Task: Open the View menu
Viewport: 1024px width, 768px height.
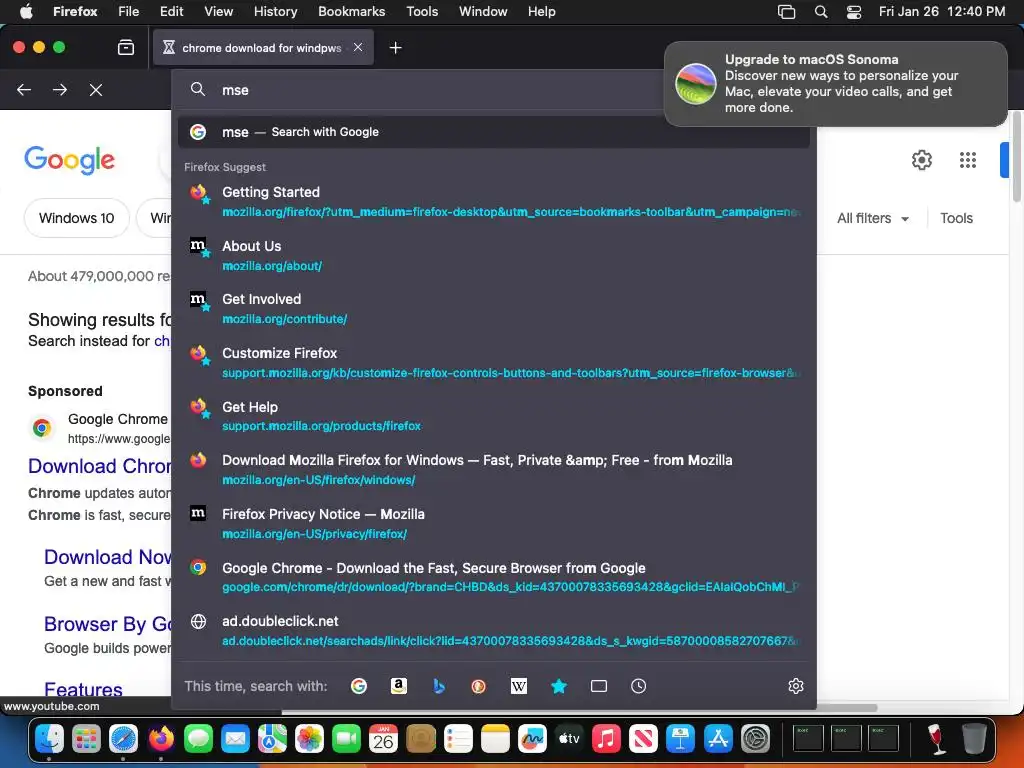Action: 218,12
